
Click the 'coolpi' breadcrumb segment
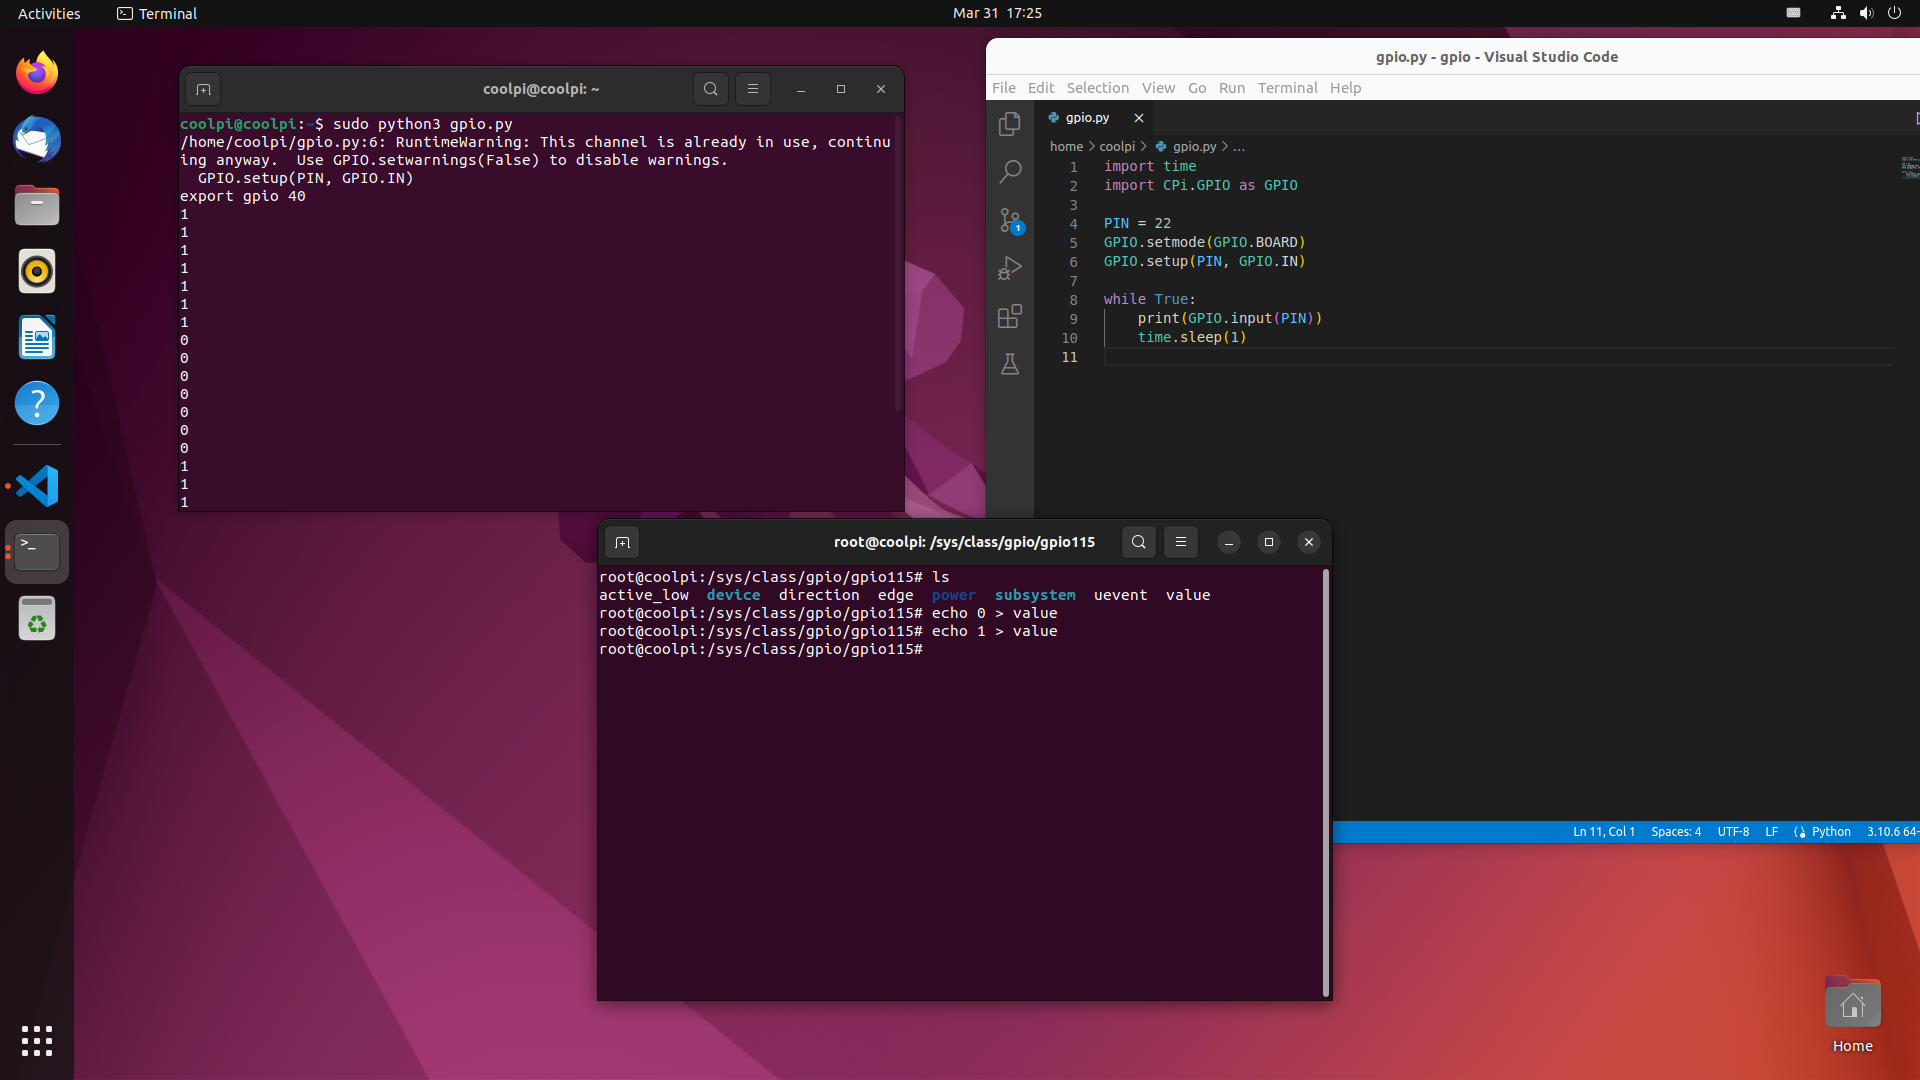click(1117, 146)
